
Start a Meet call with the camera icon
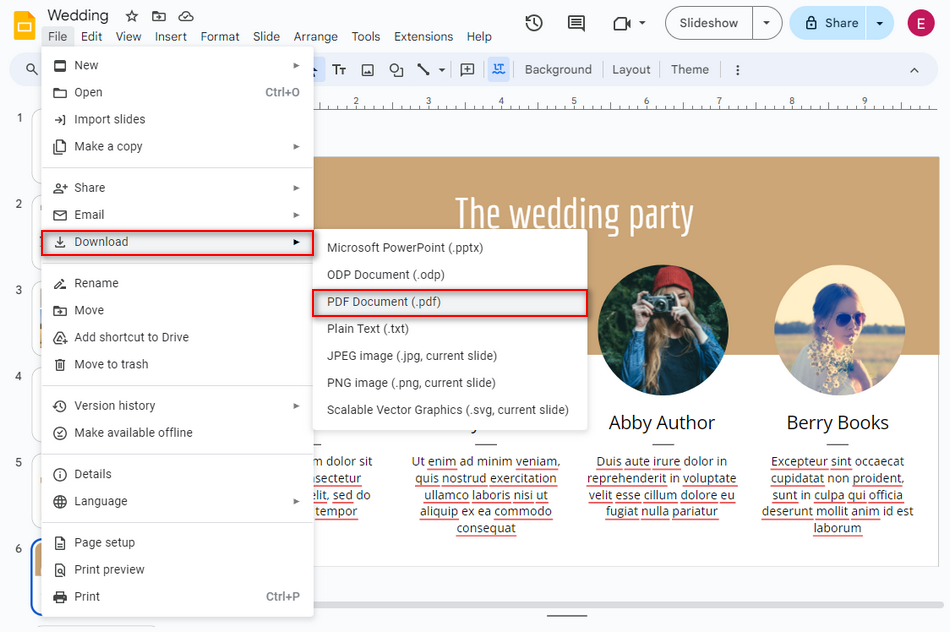(x=620, y=22)
